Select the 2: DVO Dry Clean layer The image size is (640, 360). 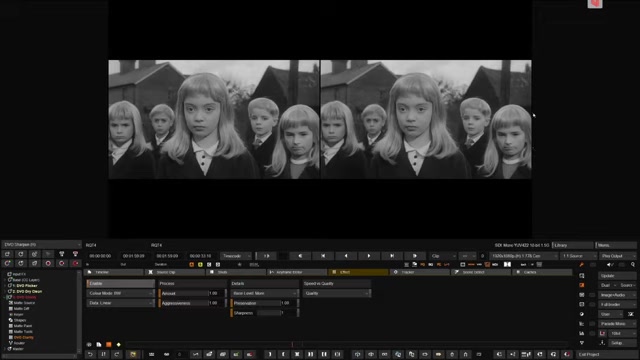pos(27,291)
